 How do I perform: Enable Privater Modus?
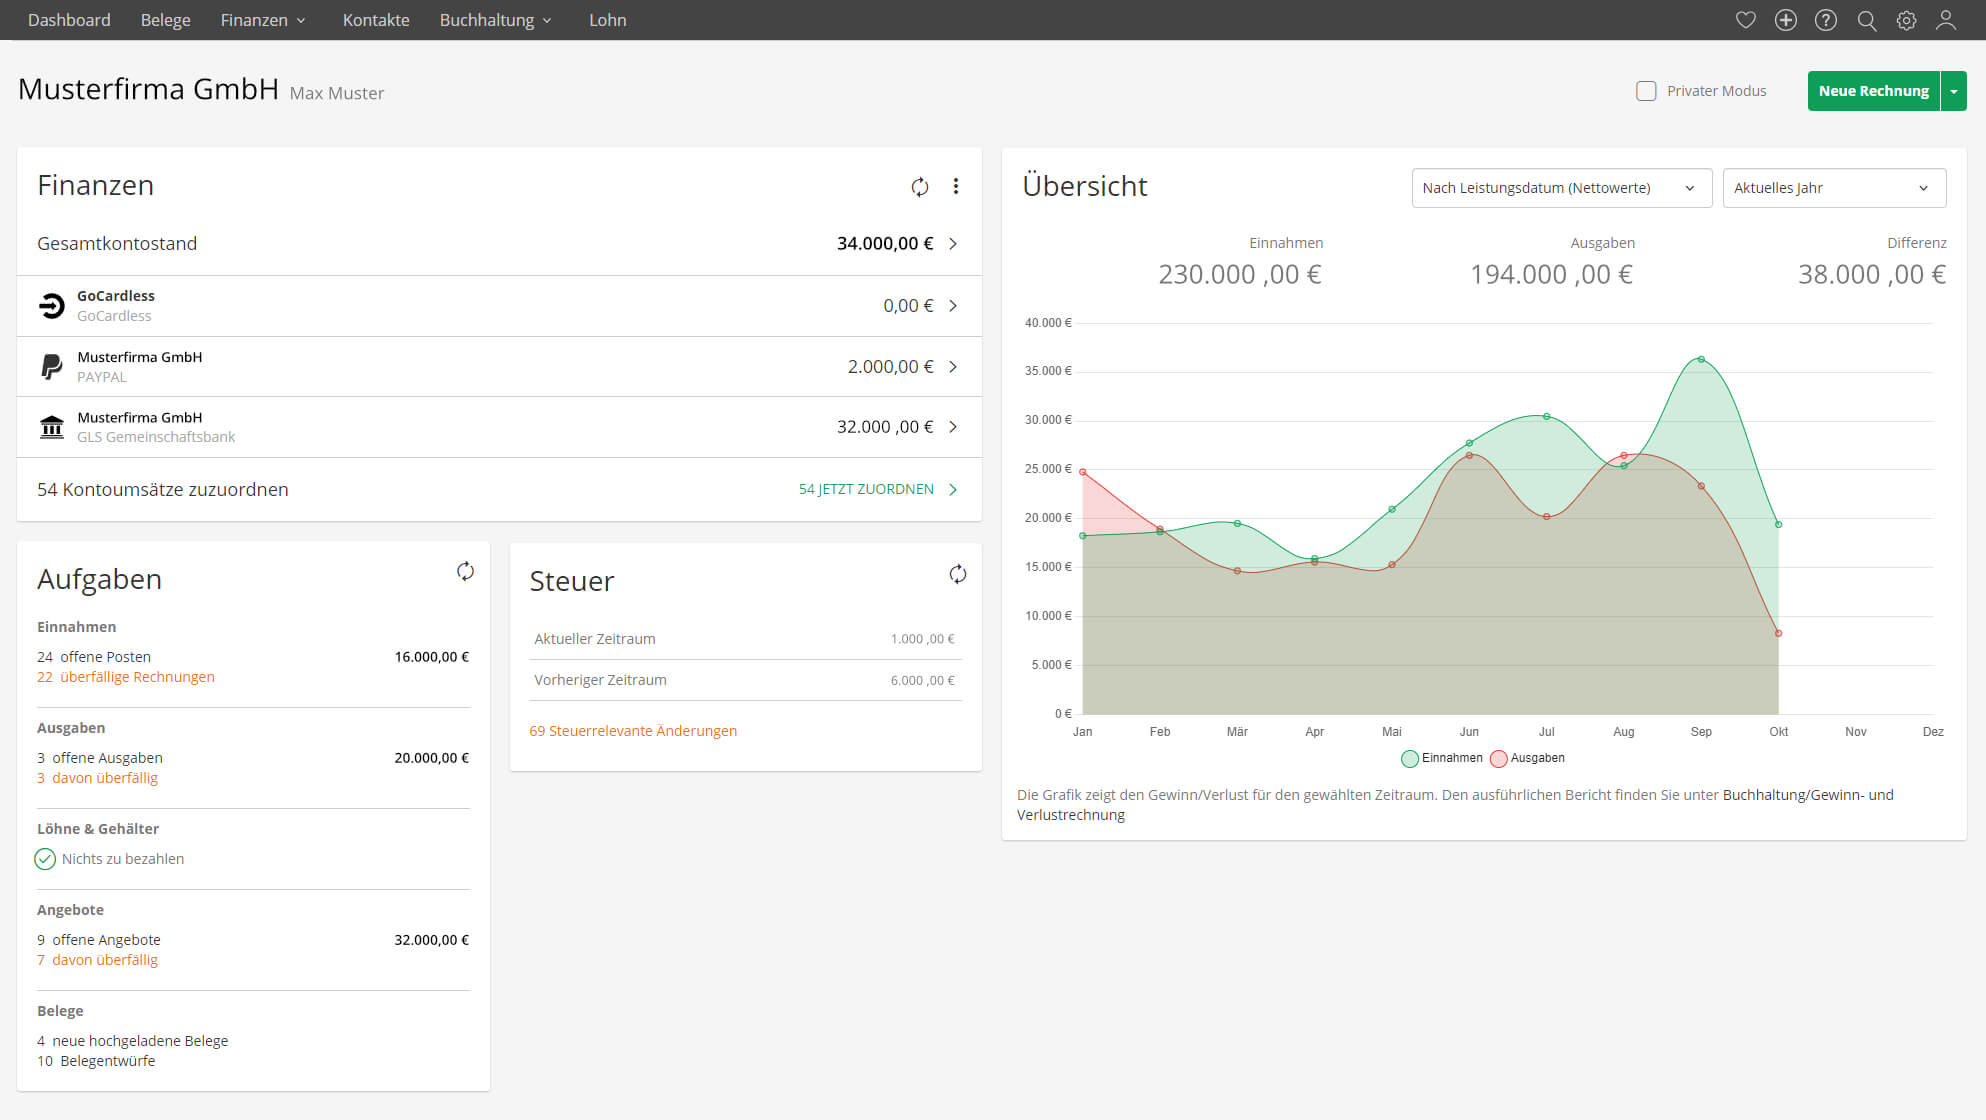click(1646, 91)
